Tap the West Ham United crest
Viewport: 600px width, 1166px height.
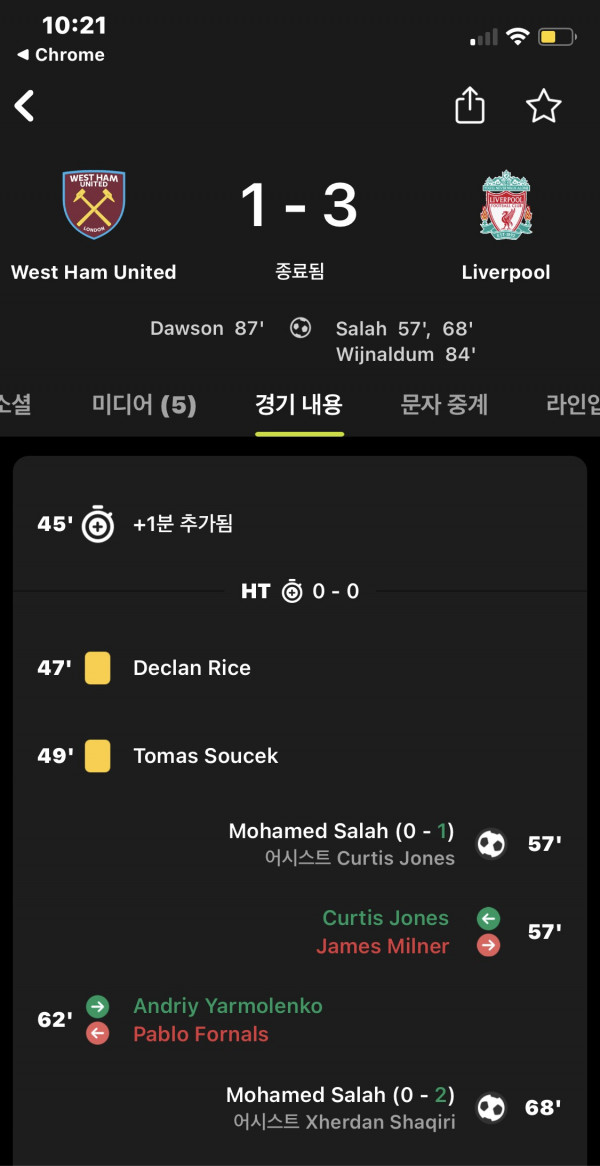94,204
